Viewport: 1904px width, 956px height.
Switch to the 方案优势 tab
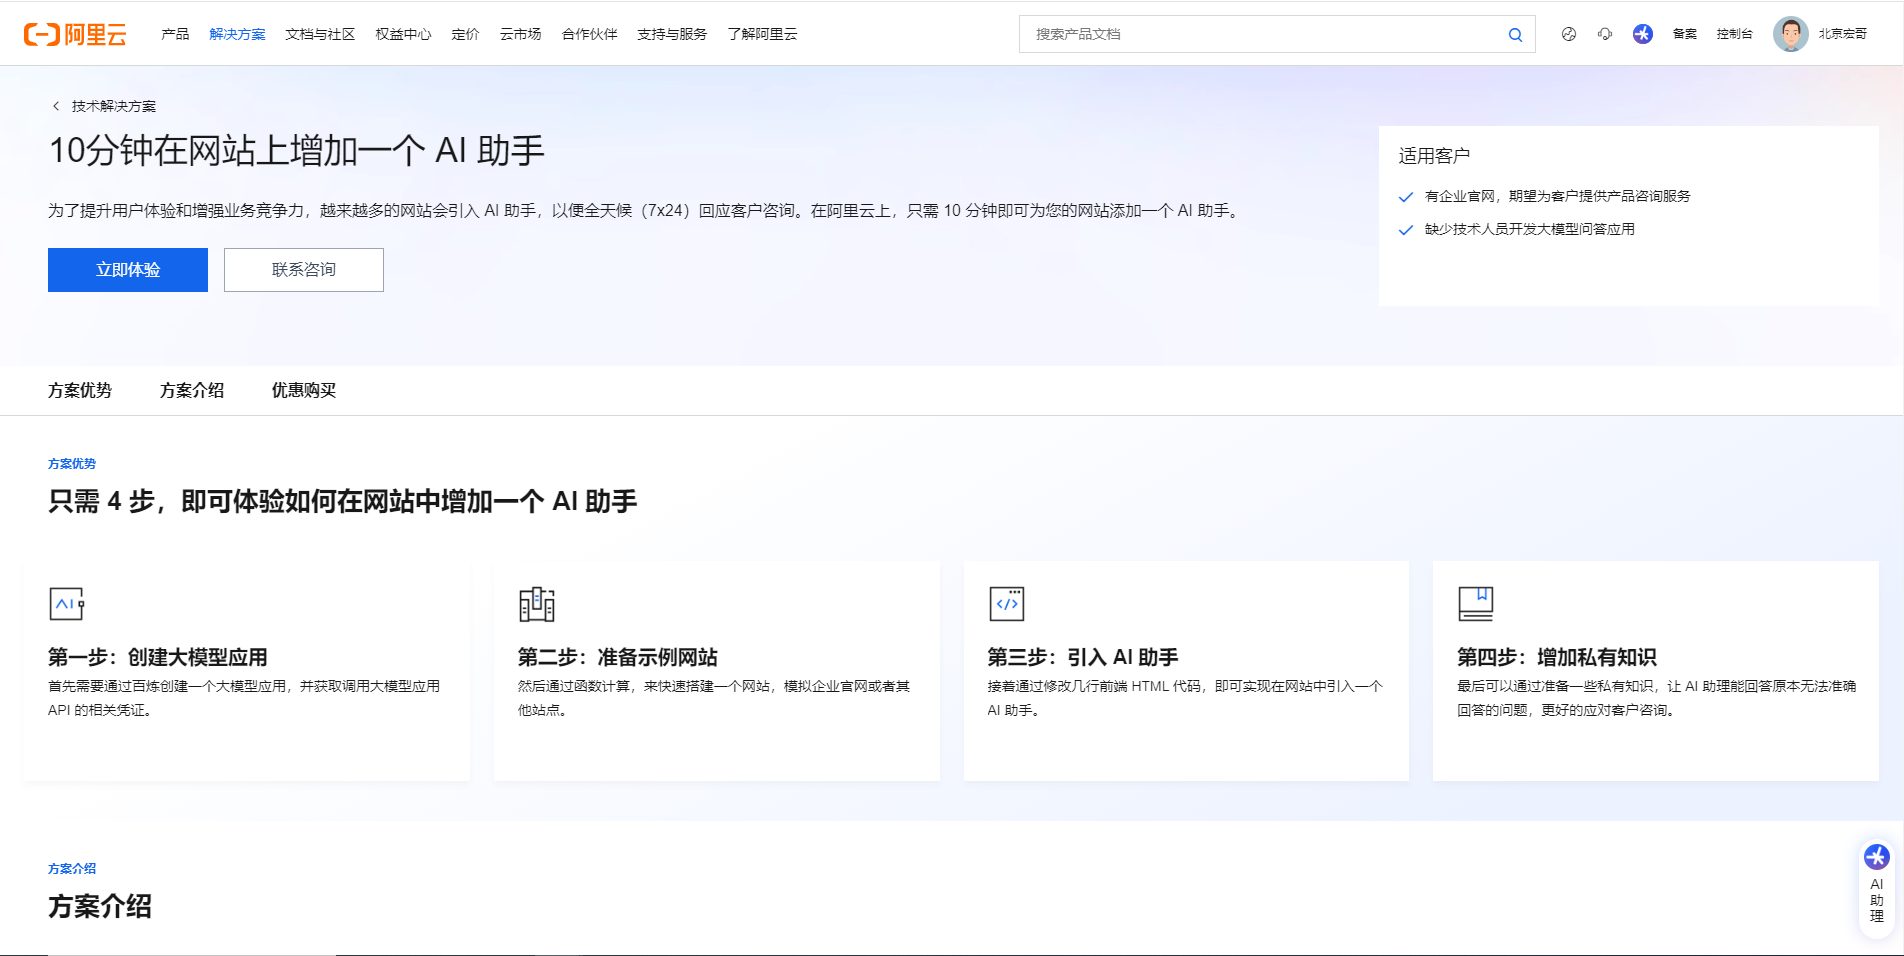click(x=80, y=390)
